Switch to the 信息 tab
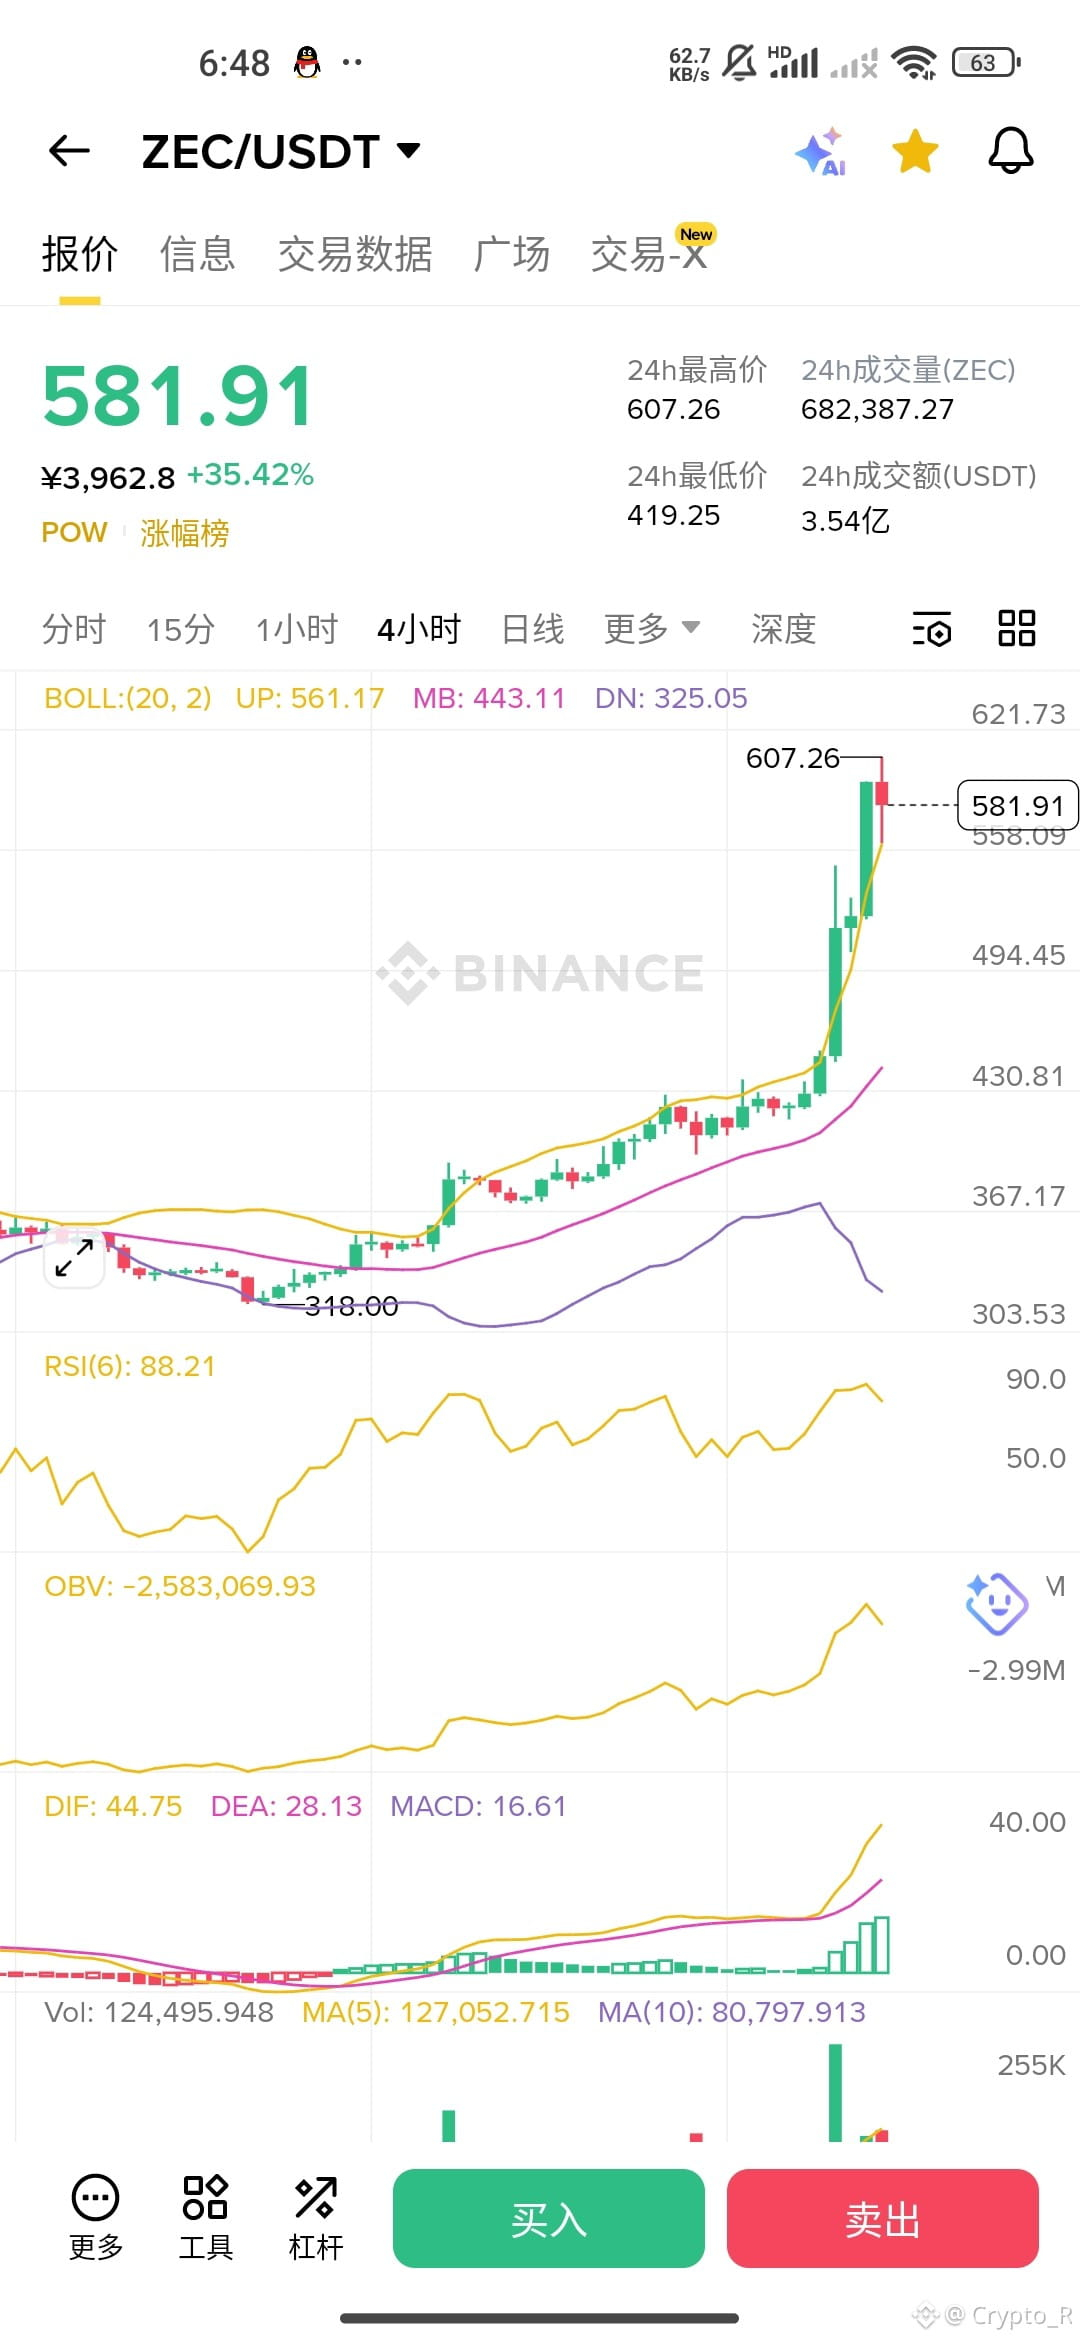The image size is (1080, 2340). [198, 254]
